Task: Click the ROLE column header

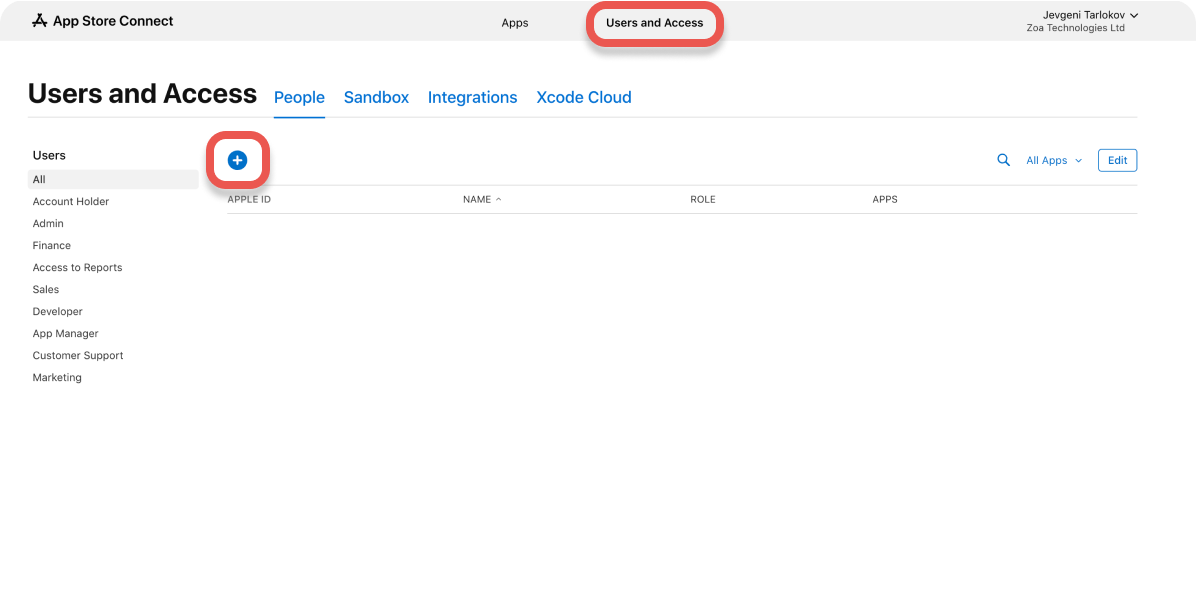Action: pyautogui.click(x=702, y=200)
